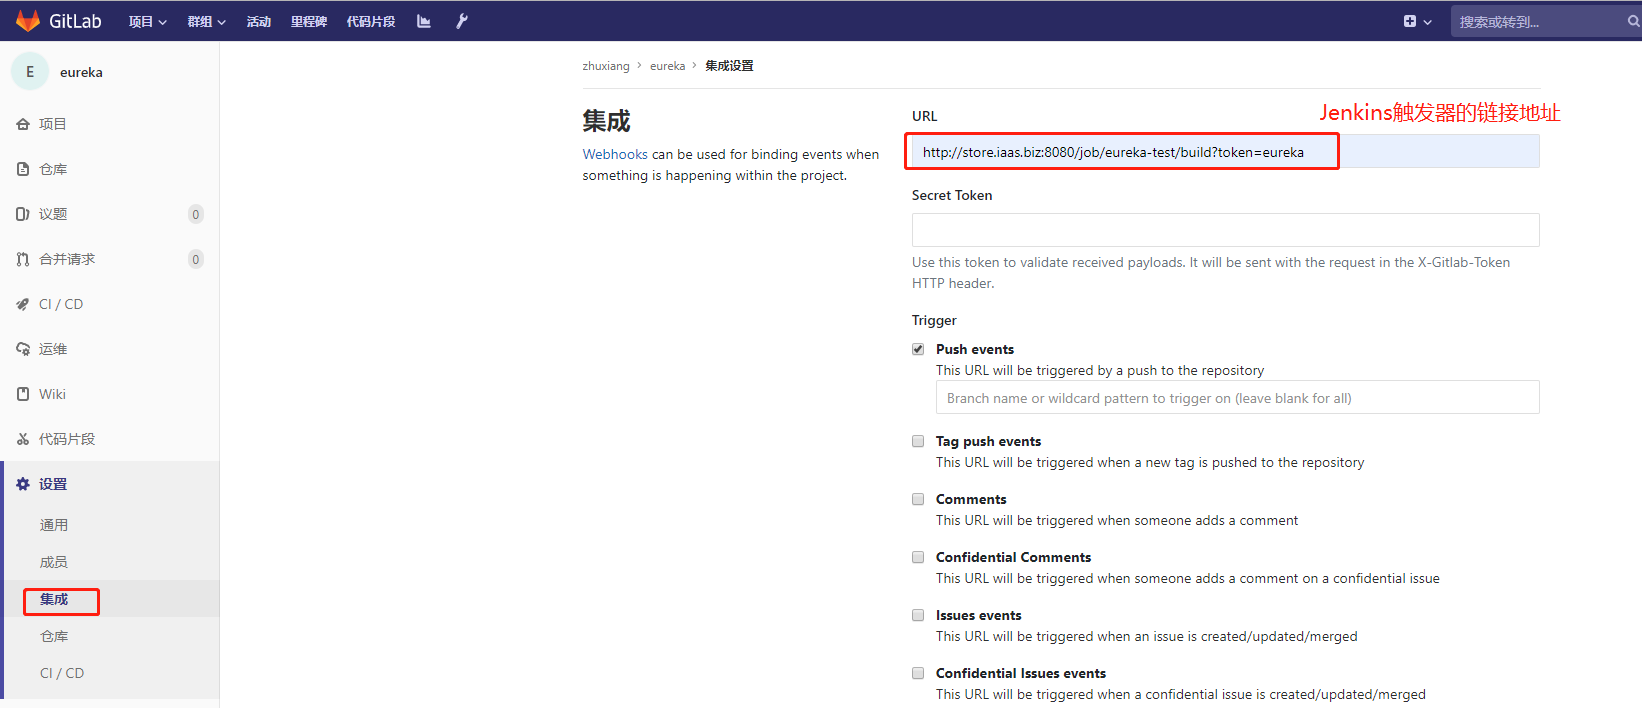Image resolution: width=1642 pixels, height=708 pixels.
Task: Click the Secret Token input field
Action: 1225,230
